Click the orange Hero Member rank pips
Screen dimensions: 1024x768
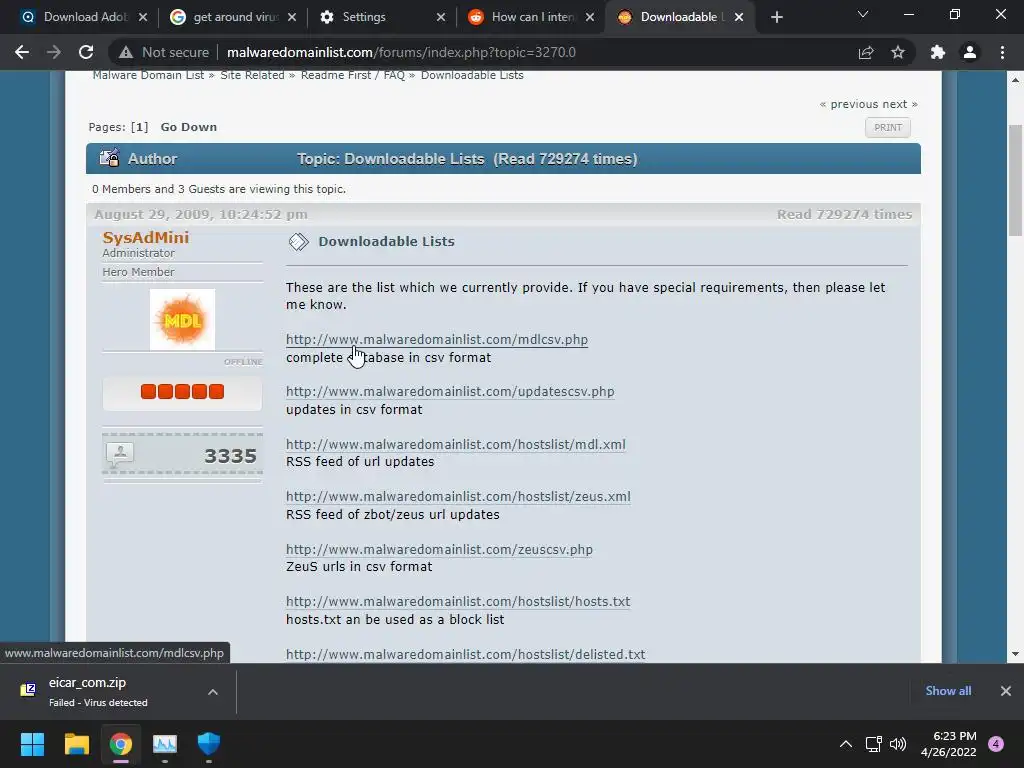tap(182, 391)
